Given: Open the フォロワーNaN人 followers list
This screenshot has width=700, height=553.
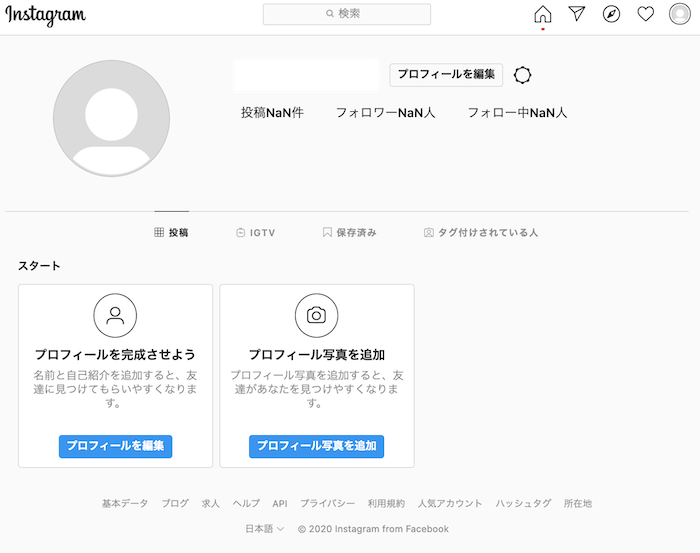Looking at the screenshot, I should [385, 112].
